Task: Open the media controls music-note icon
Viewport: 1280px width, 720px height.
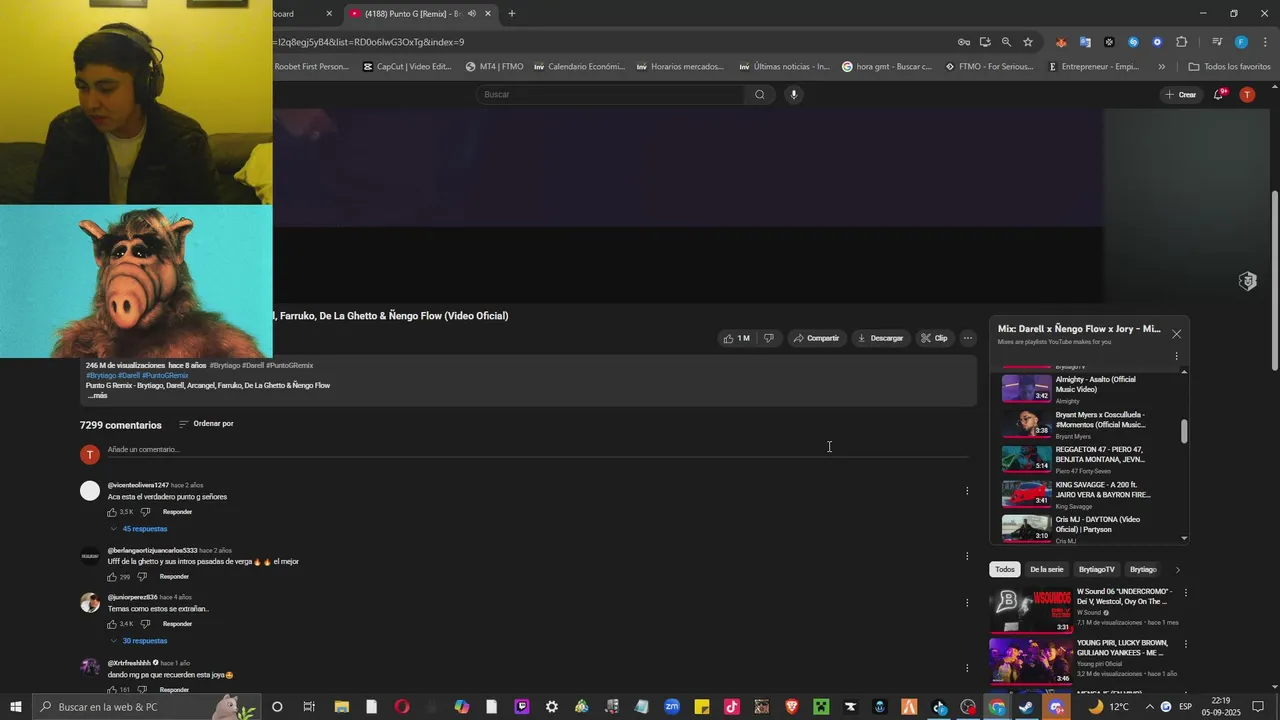Action: click(1217, 42)
